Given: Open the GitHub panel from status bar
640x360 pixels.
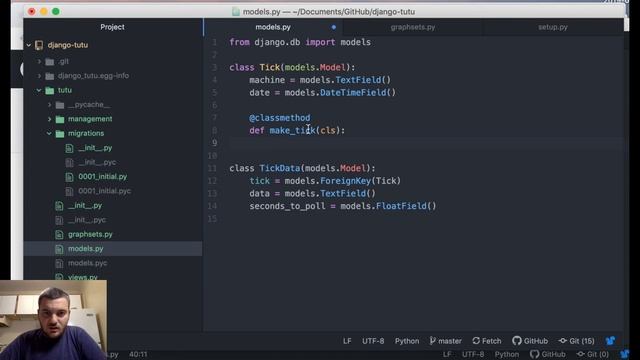Looking at the screenshot, I should 530,341.
